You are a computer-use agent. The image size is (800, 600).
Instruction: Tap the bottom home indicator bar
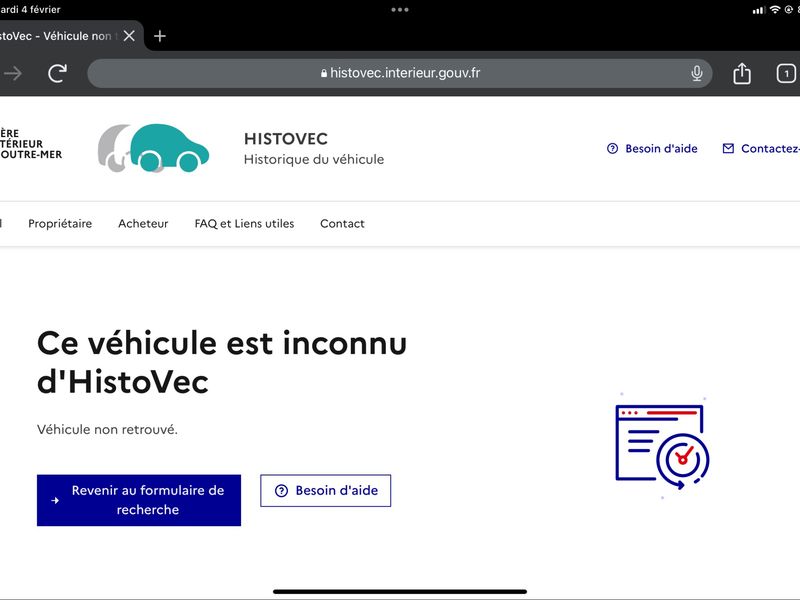[x=399, y=592]
